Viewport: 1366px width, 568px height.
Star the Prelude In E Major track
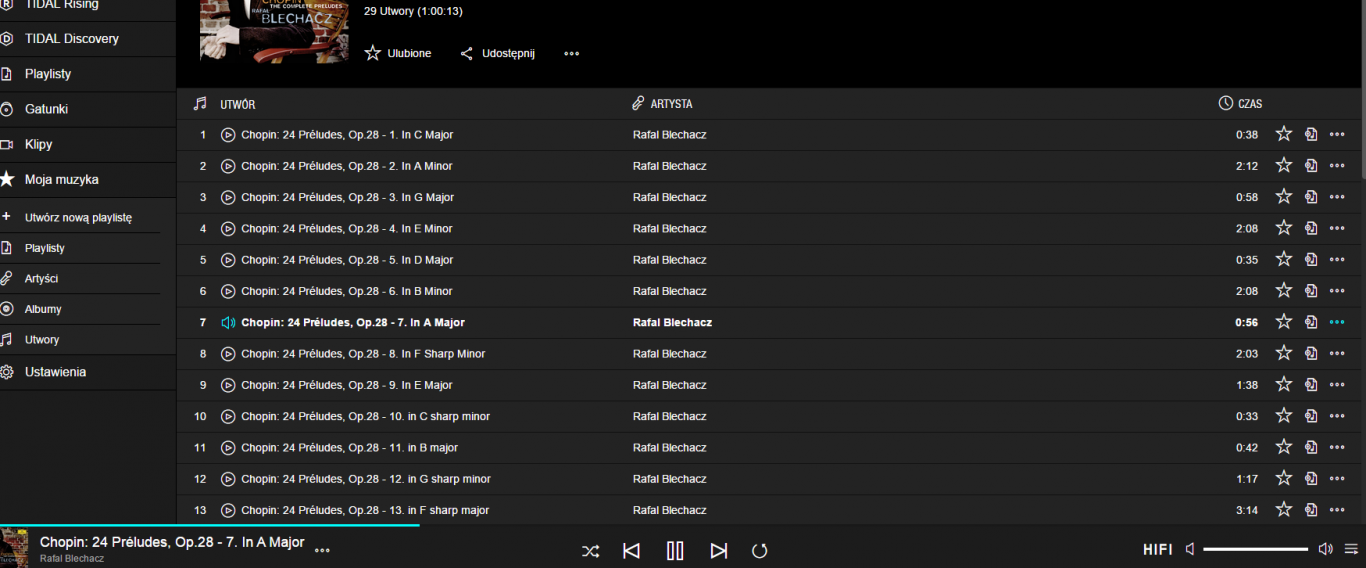(1284, 384)
